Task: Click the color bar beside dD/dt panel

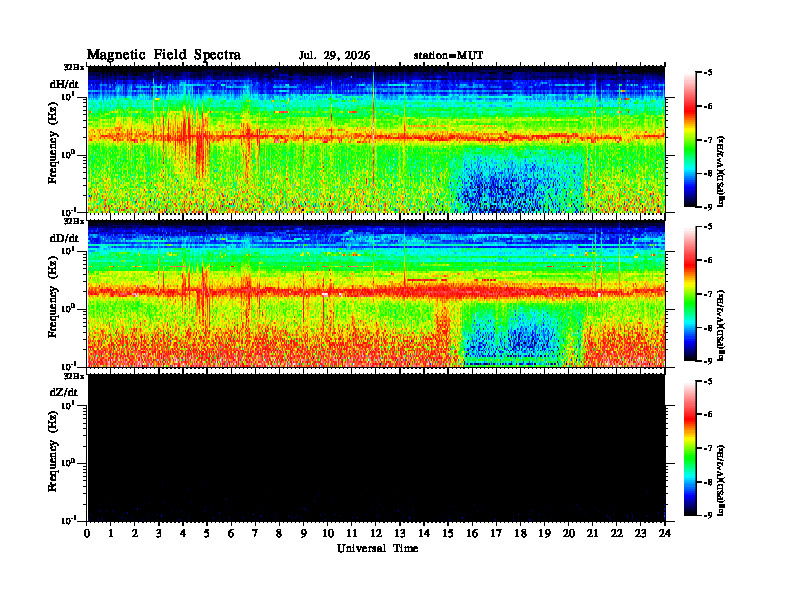Action: point(689,294)
